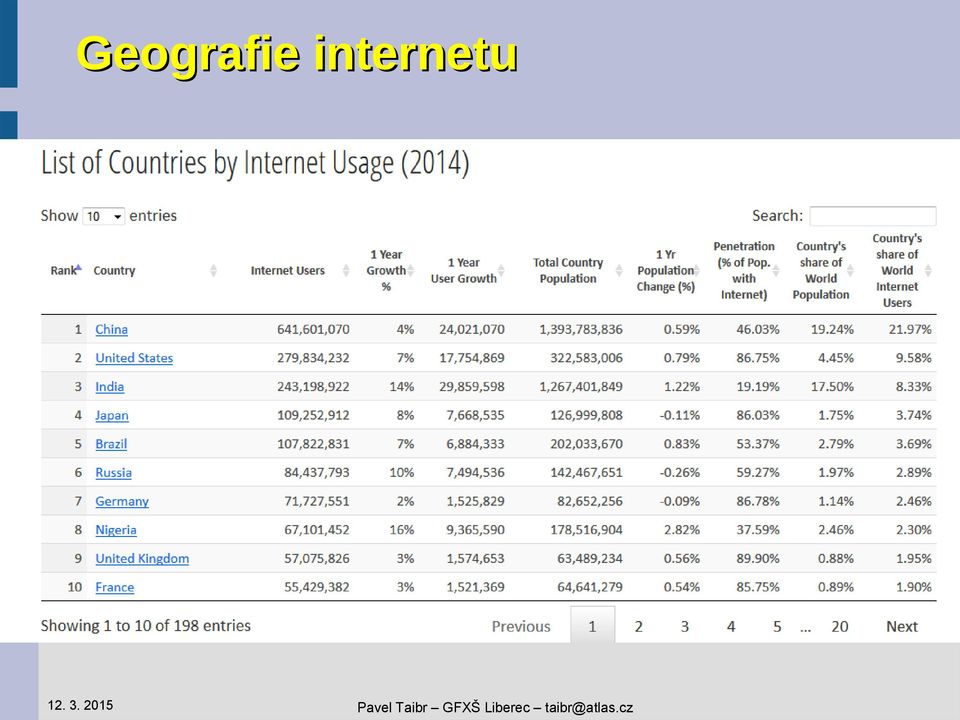
Task: Go to pagination page 5
Action: pyautogui.click(x=777, y=626)
